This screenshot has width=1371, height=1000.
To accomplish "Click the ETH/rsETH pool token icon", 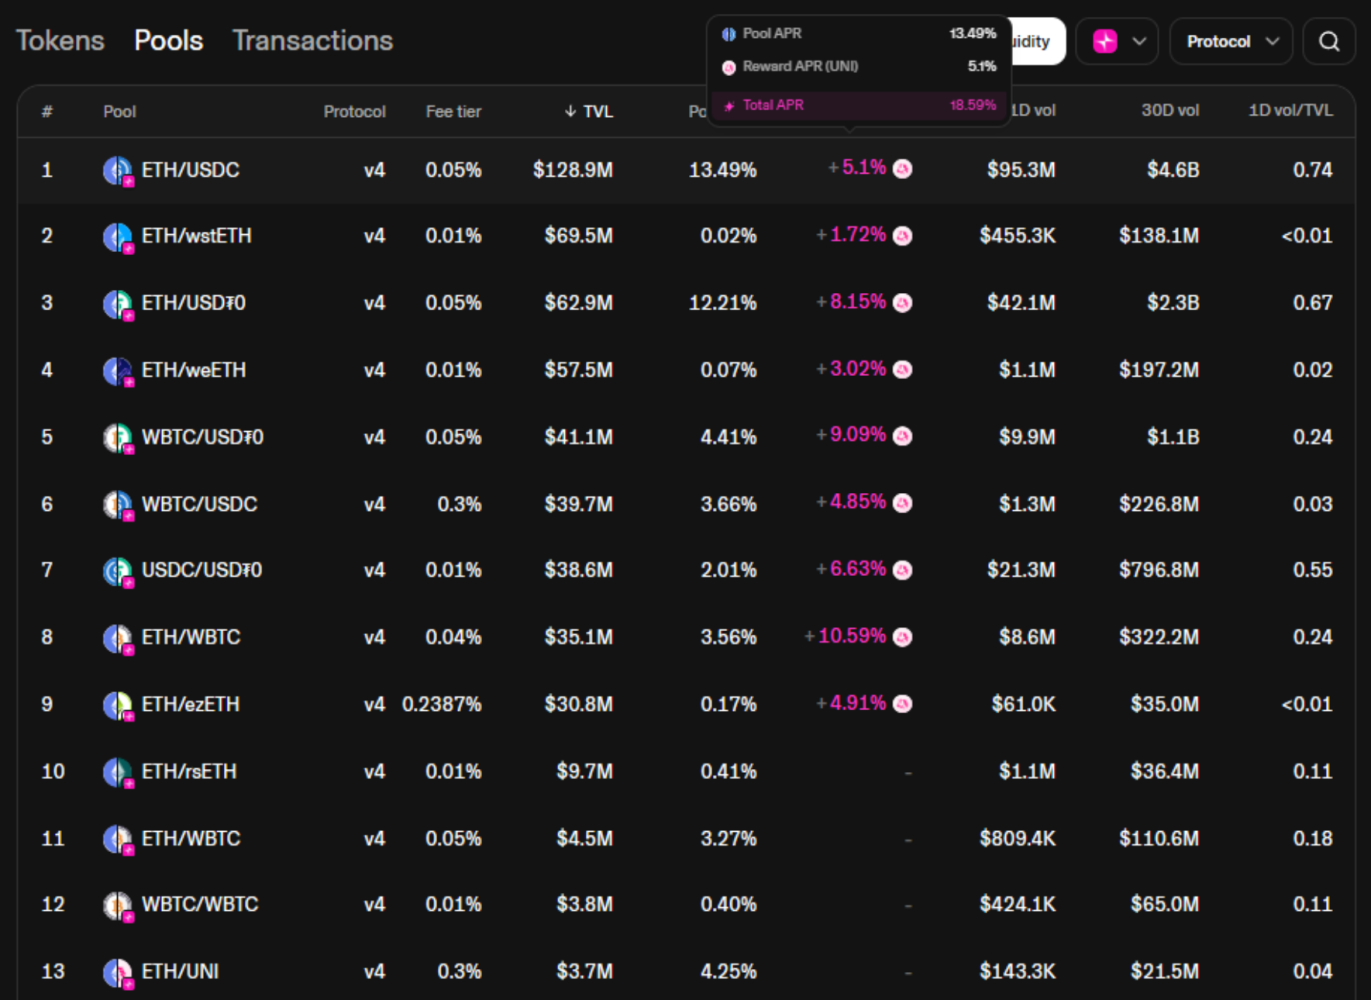I will (x=118, y=772).
